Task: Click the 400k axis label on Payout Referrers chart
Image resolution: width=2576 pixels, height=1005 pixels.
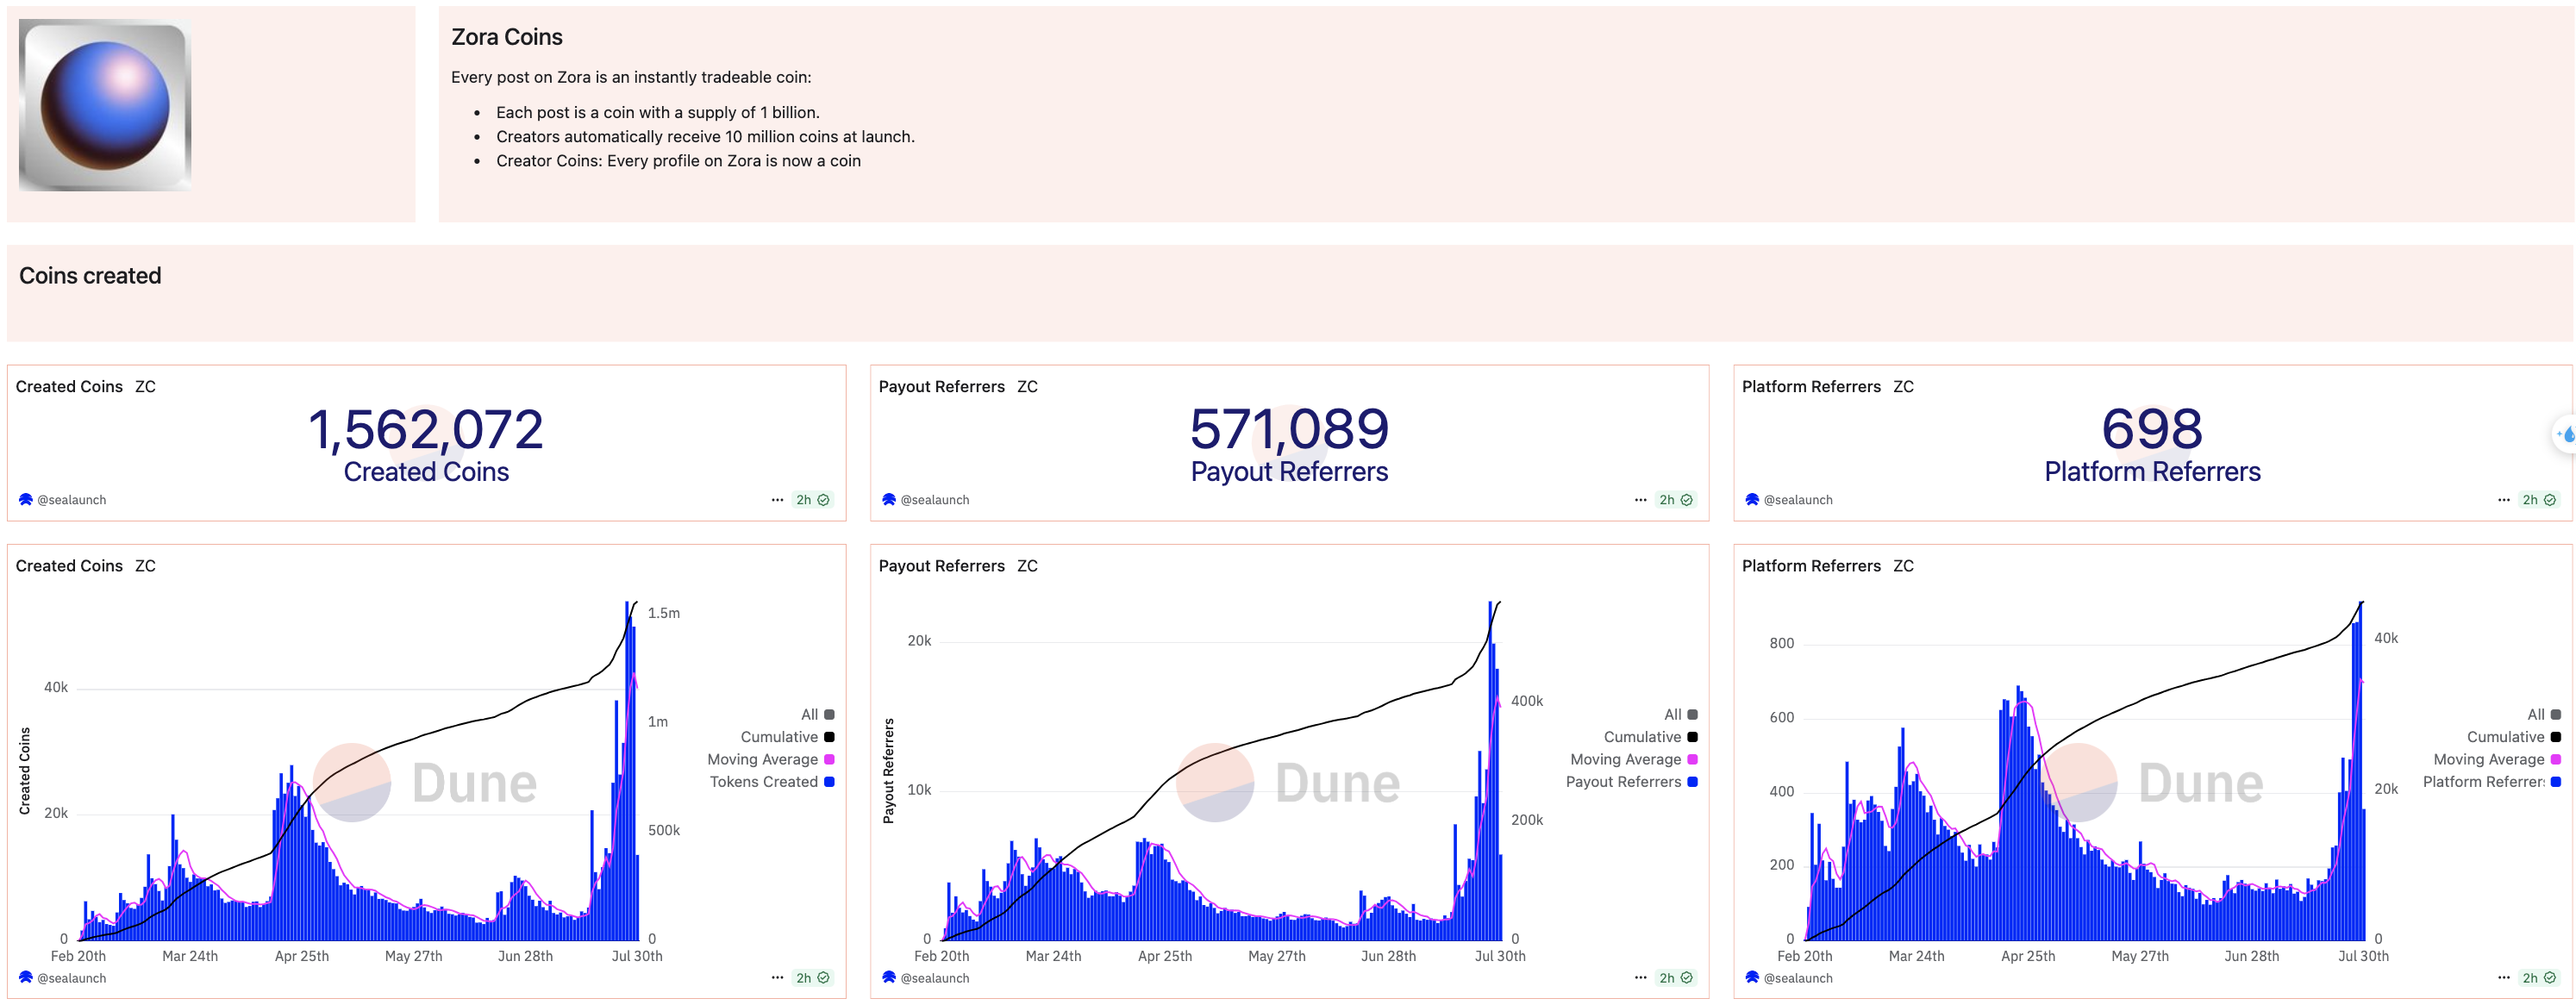Action: click(x=1527, y=702)
